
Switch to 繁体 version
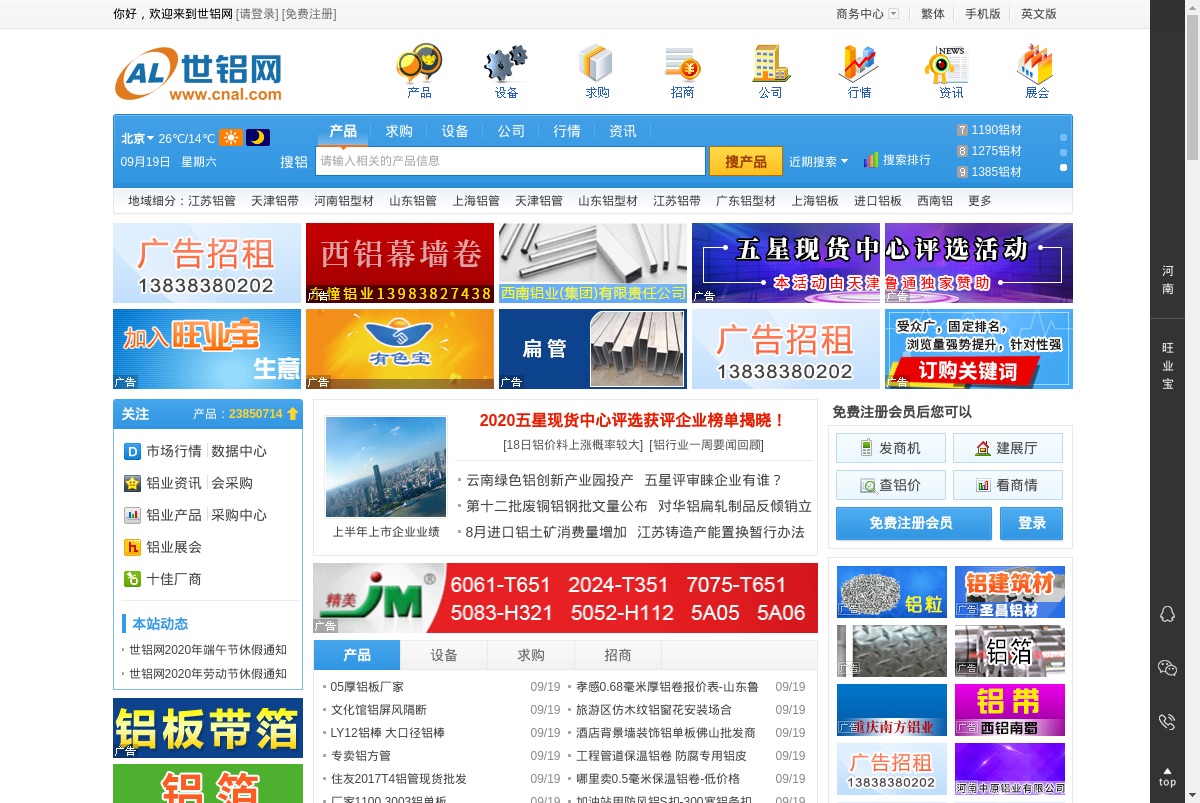click(x=933, y=14)
